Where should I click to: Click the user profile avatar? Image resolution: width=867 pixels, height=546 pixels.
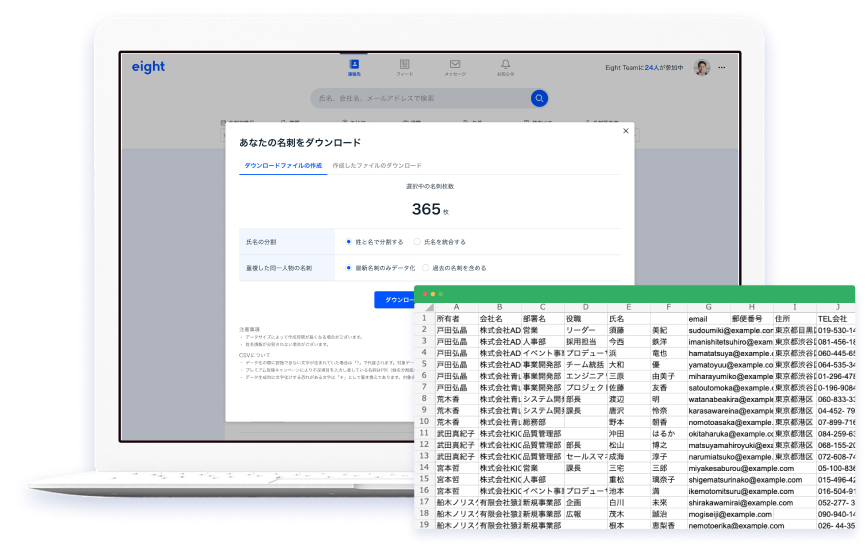(702, 67)
